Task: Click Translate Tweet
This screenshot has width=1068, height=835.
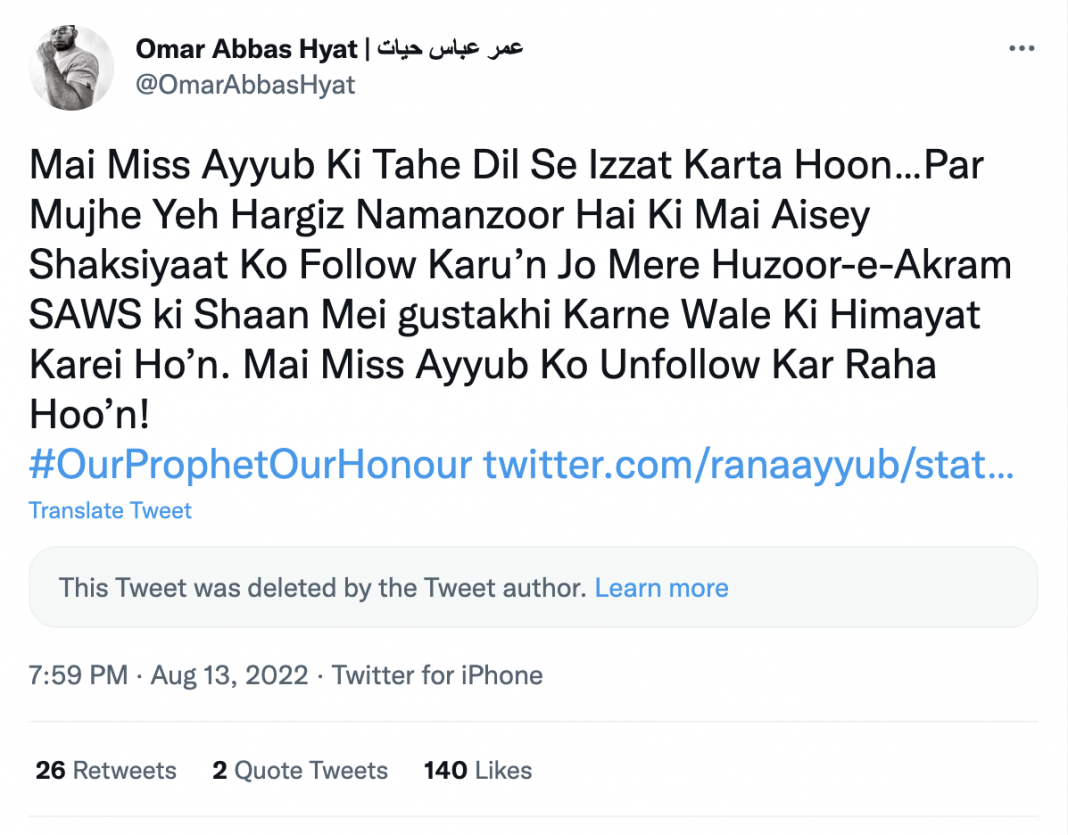Action: [x=110, y=510]
